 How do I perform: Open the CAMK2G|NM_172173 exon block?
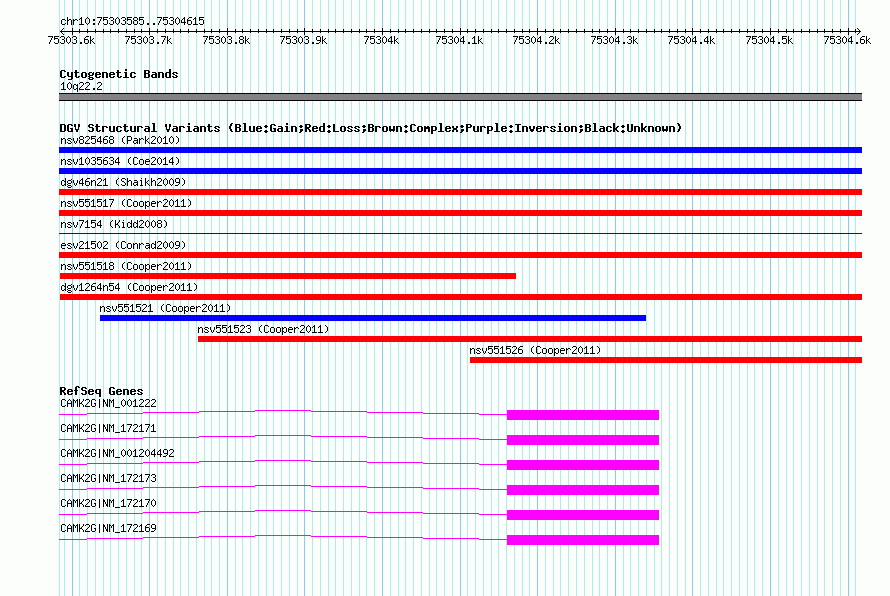coord(583,490)
